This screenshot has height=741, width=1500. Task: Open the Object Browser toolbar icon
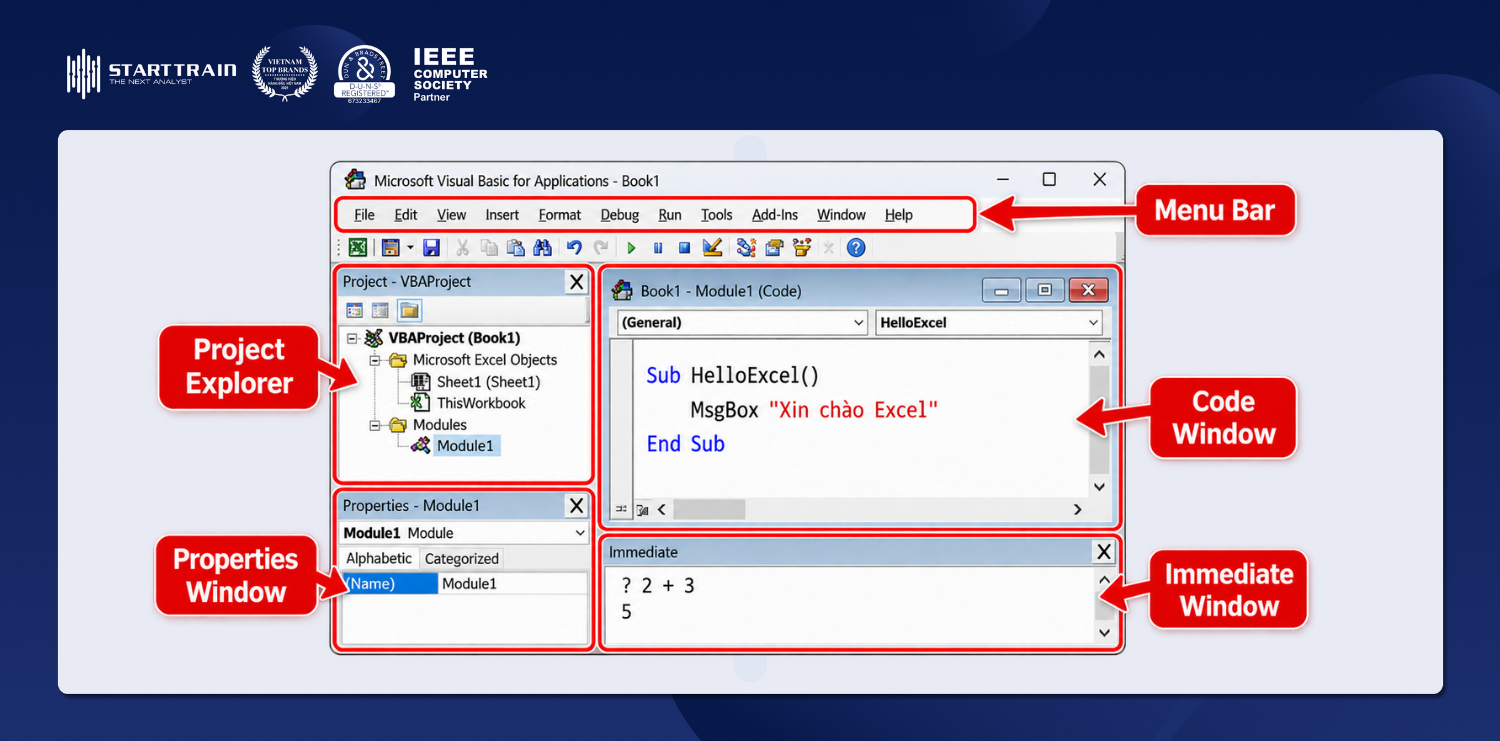pos(801,247)
